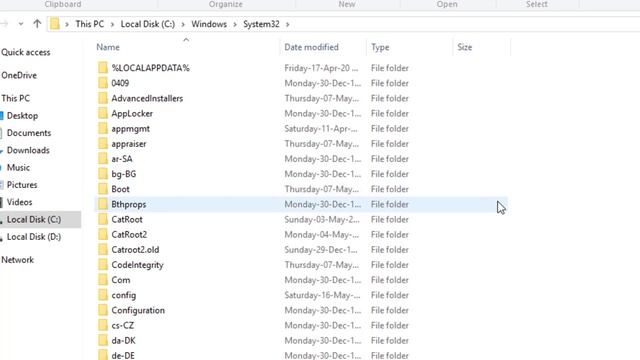Image resolution: width=640 pixels, height=360 pixels.
Task: Click the date Sunday-03-May of CatRoot
Action: tap(322, 220)
